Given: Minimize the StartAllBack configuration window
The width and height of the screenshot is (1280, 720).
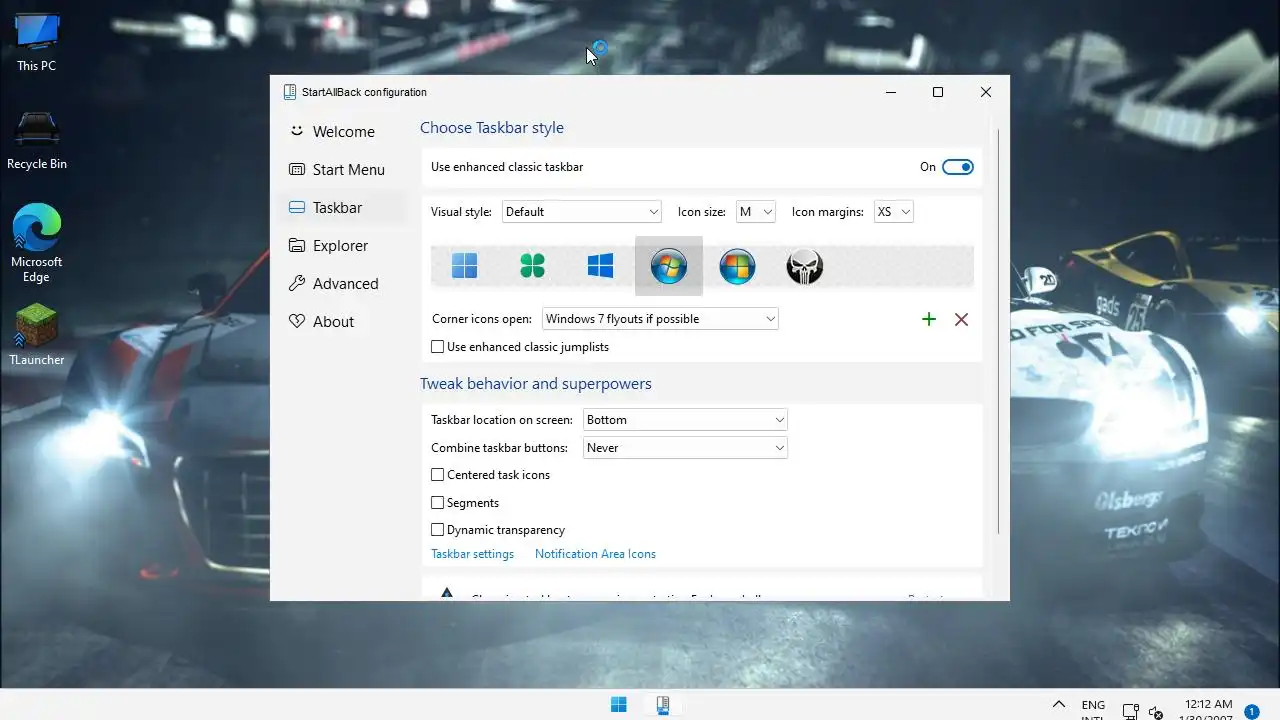Looking at the screenshot, I should 891,92.
